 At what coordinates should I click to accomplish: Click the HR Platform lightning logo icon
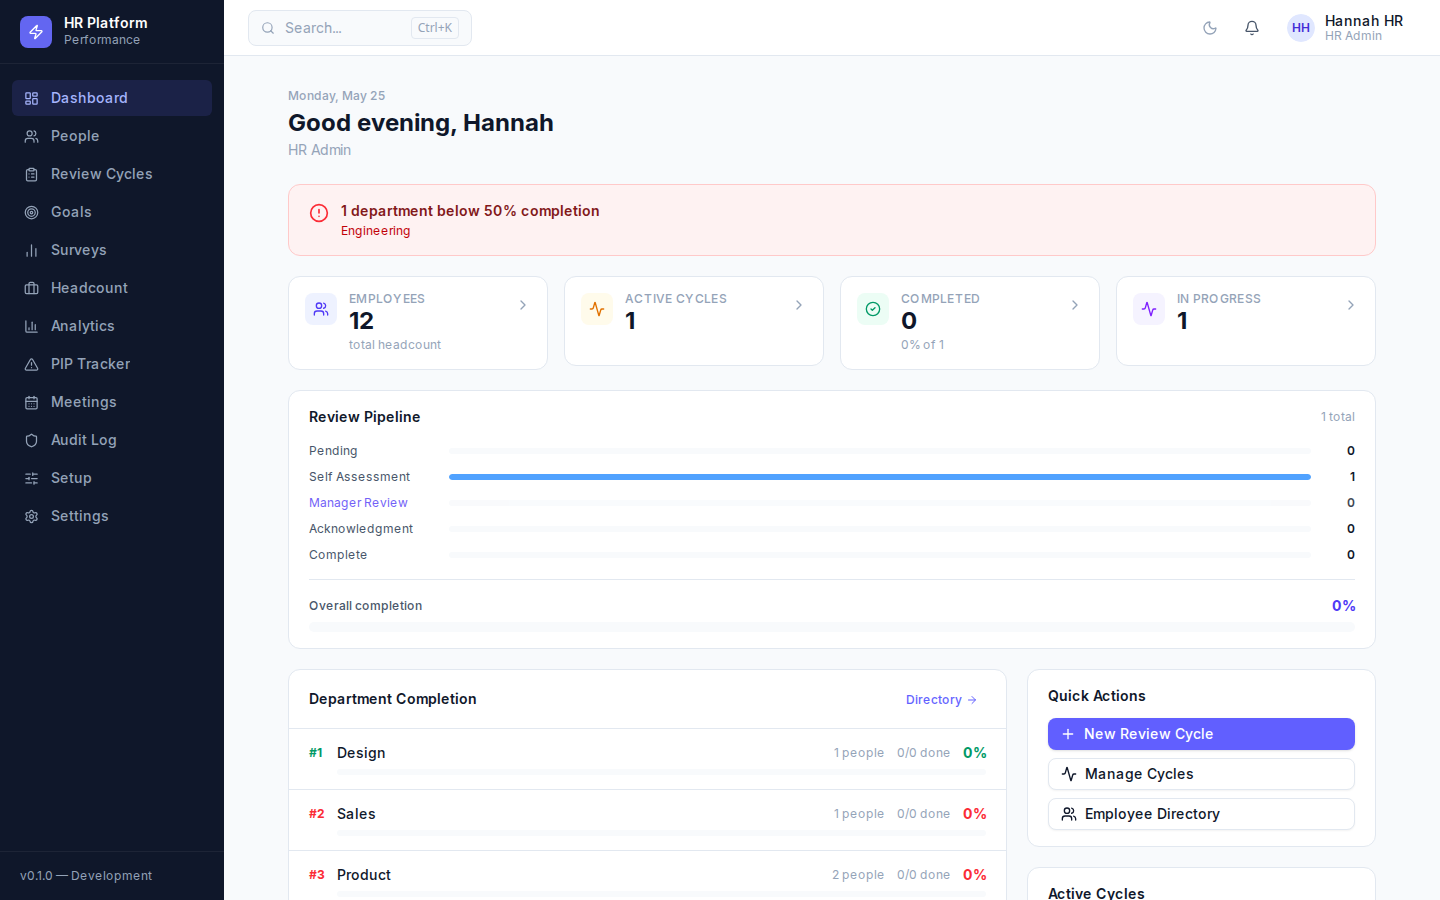[x=36, y=32]
